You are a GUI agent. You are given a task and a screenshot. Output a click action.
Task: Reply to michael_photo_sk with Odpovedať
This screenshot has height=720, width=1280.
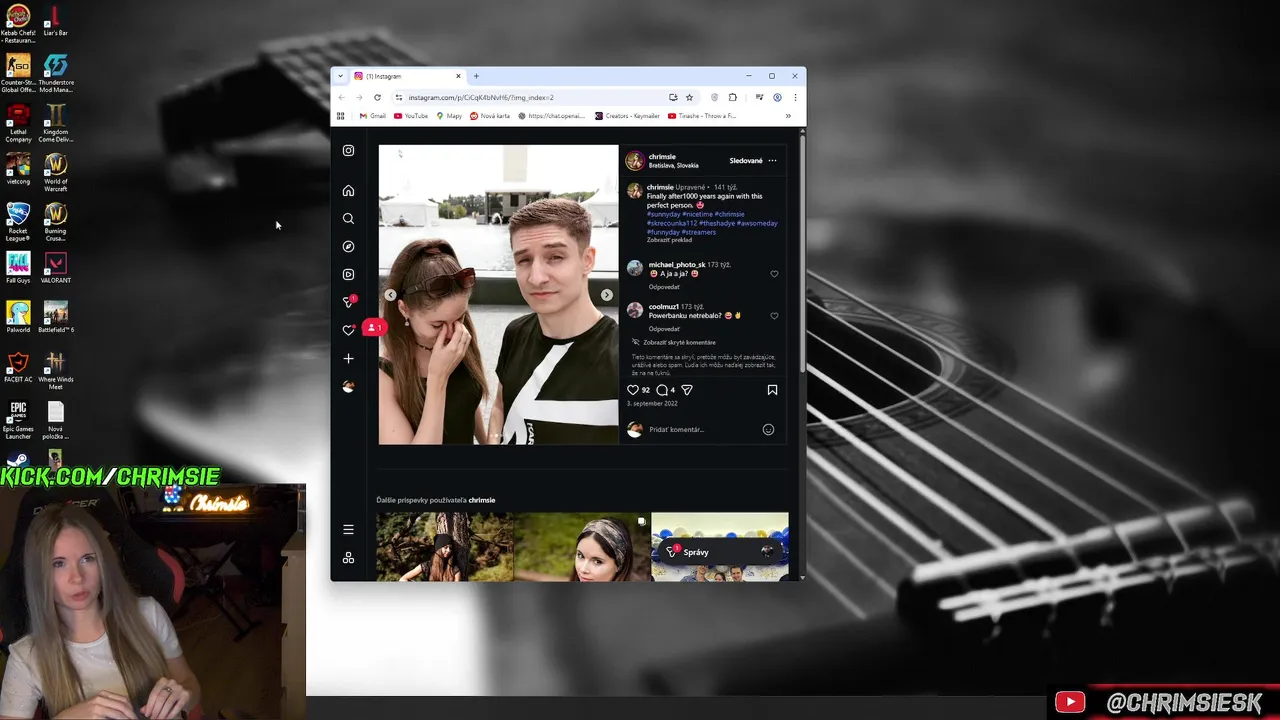pyautogui.click(x=664, y=287)
